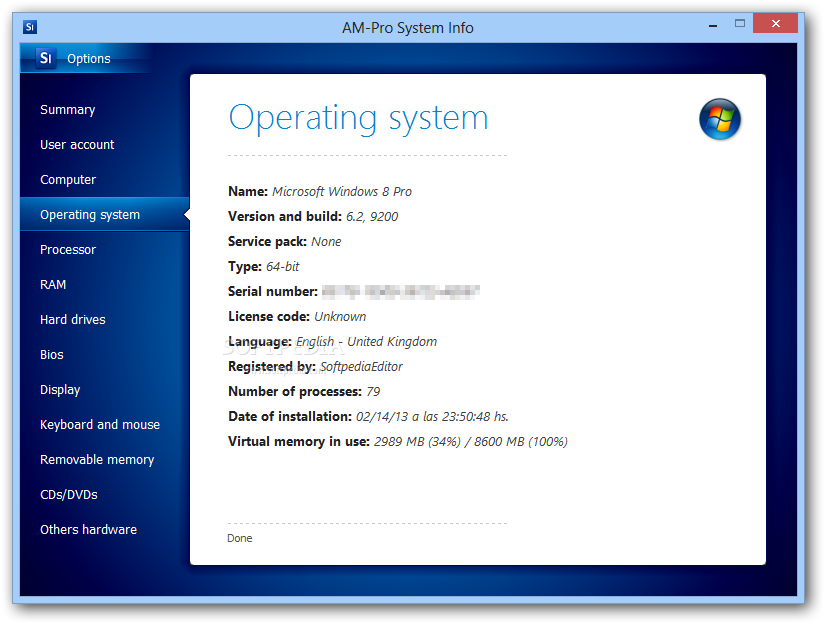This screenshot has height=624, width=825.
Task: Click the name value 'Microsoft Windows 8 Pro'
Action: click(x=342, y=192)
